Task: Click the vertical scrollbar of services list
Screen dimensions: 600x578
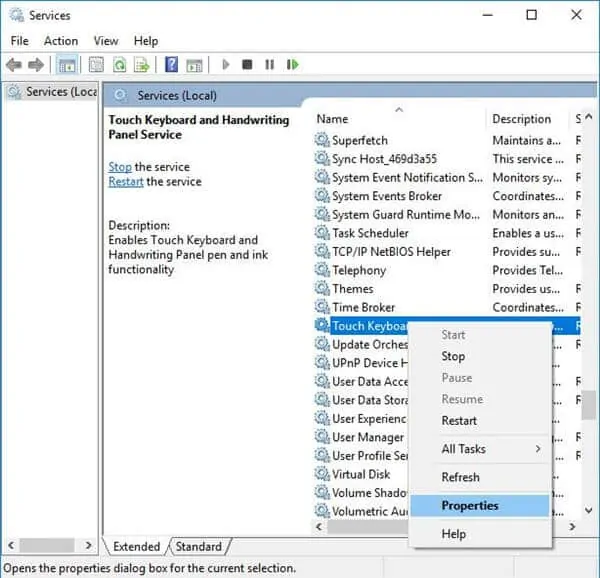Action: 590,403
